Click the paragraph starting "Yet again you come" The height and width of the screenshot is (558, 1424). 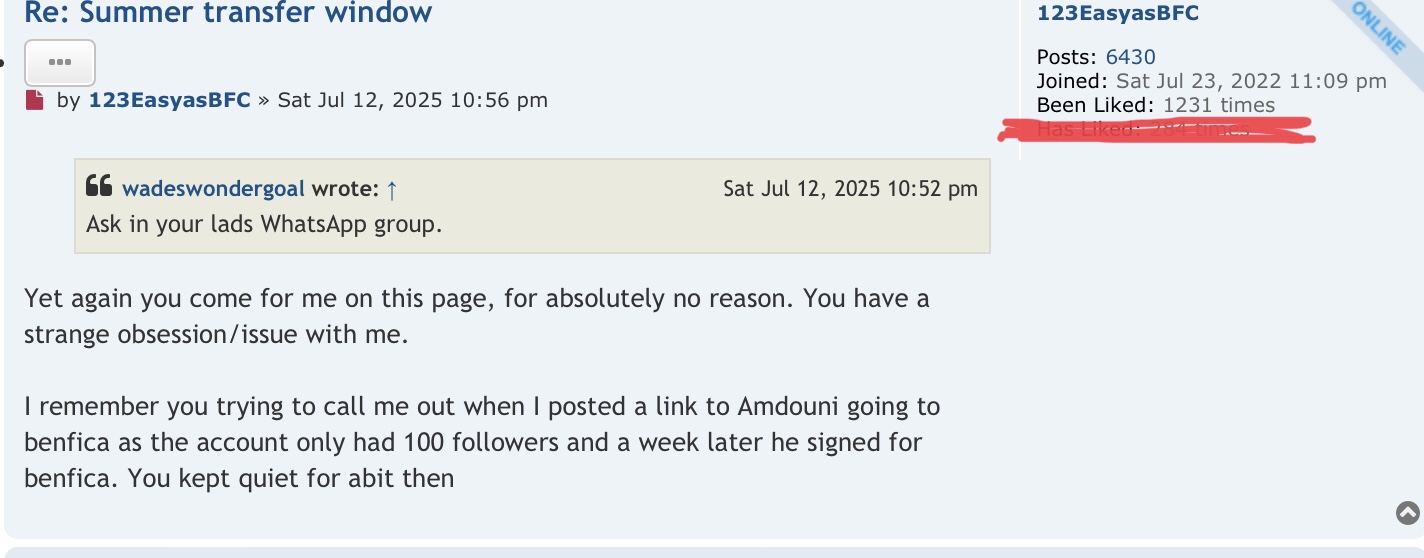[x=476, y=315]
